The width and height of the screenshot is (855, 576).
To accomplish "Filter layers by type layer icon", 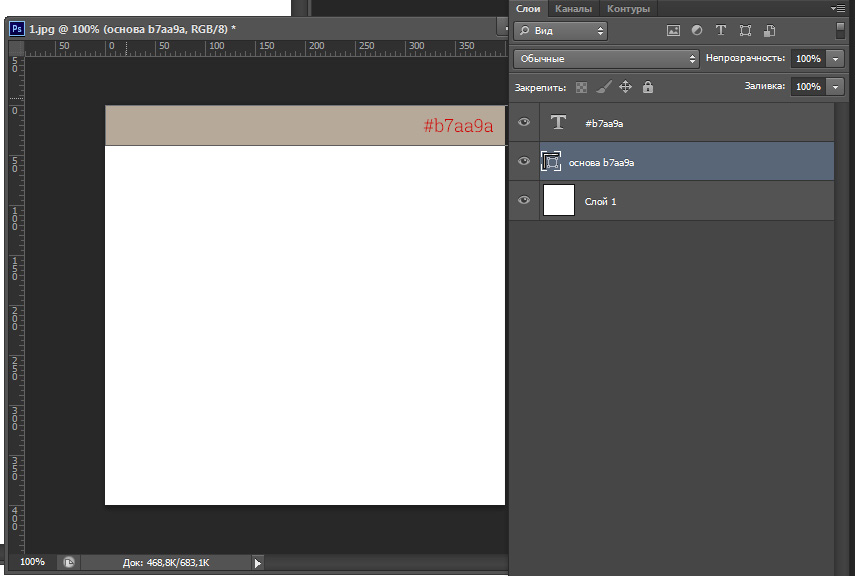I will pos(721,31).
